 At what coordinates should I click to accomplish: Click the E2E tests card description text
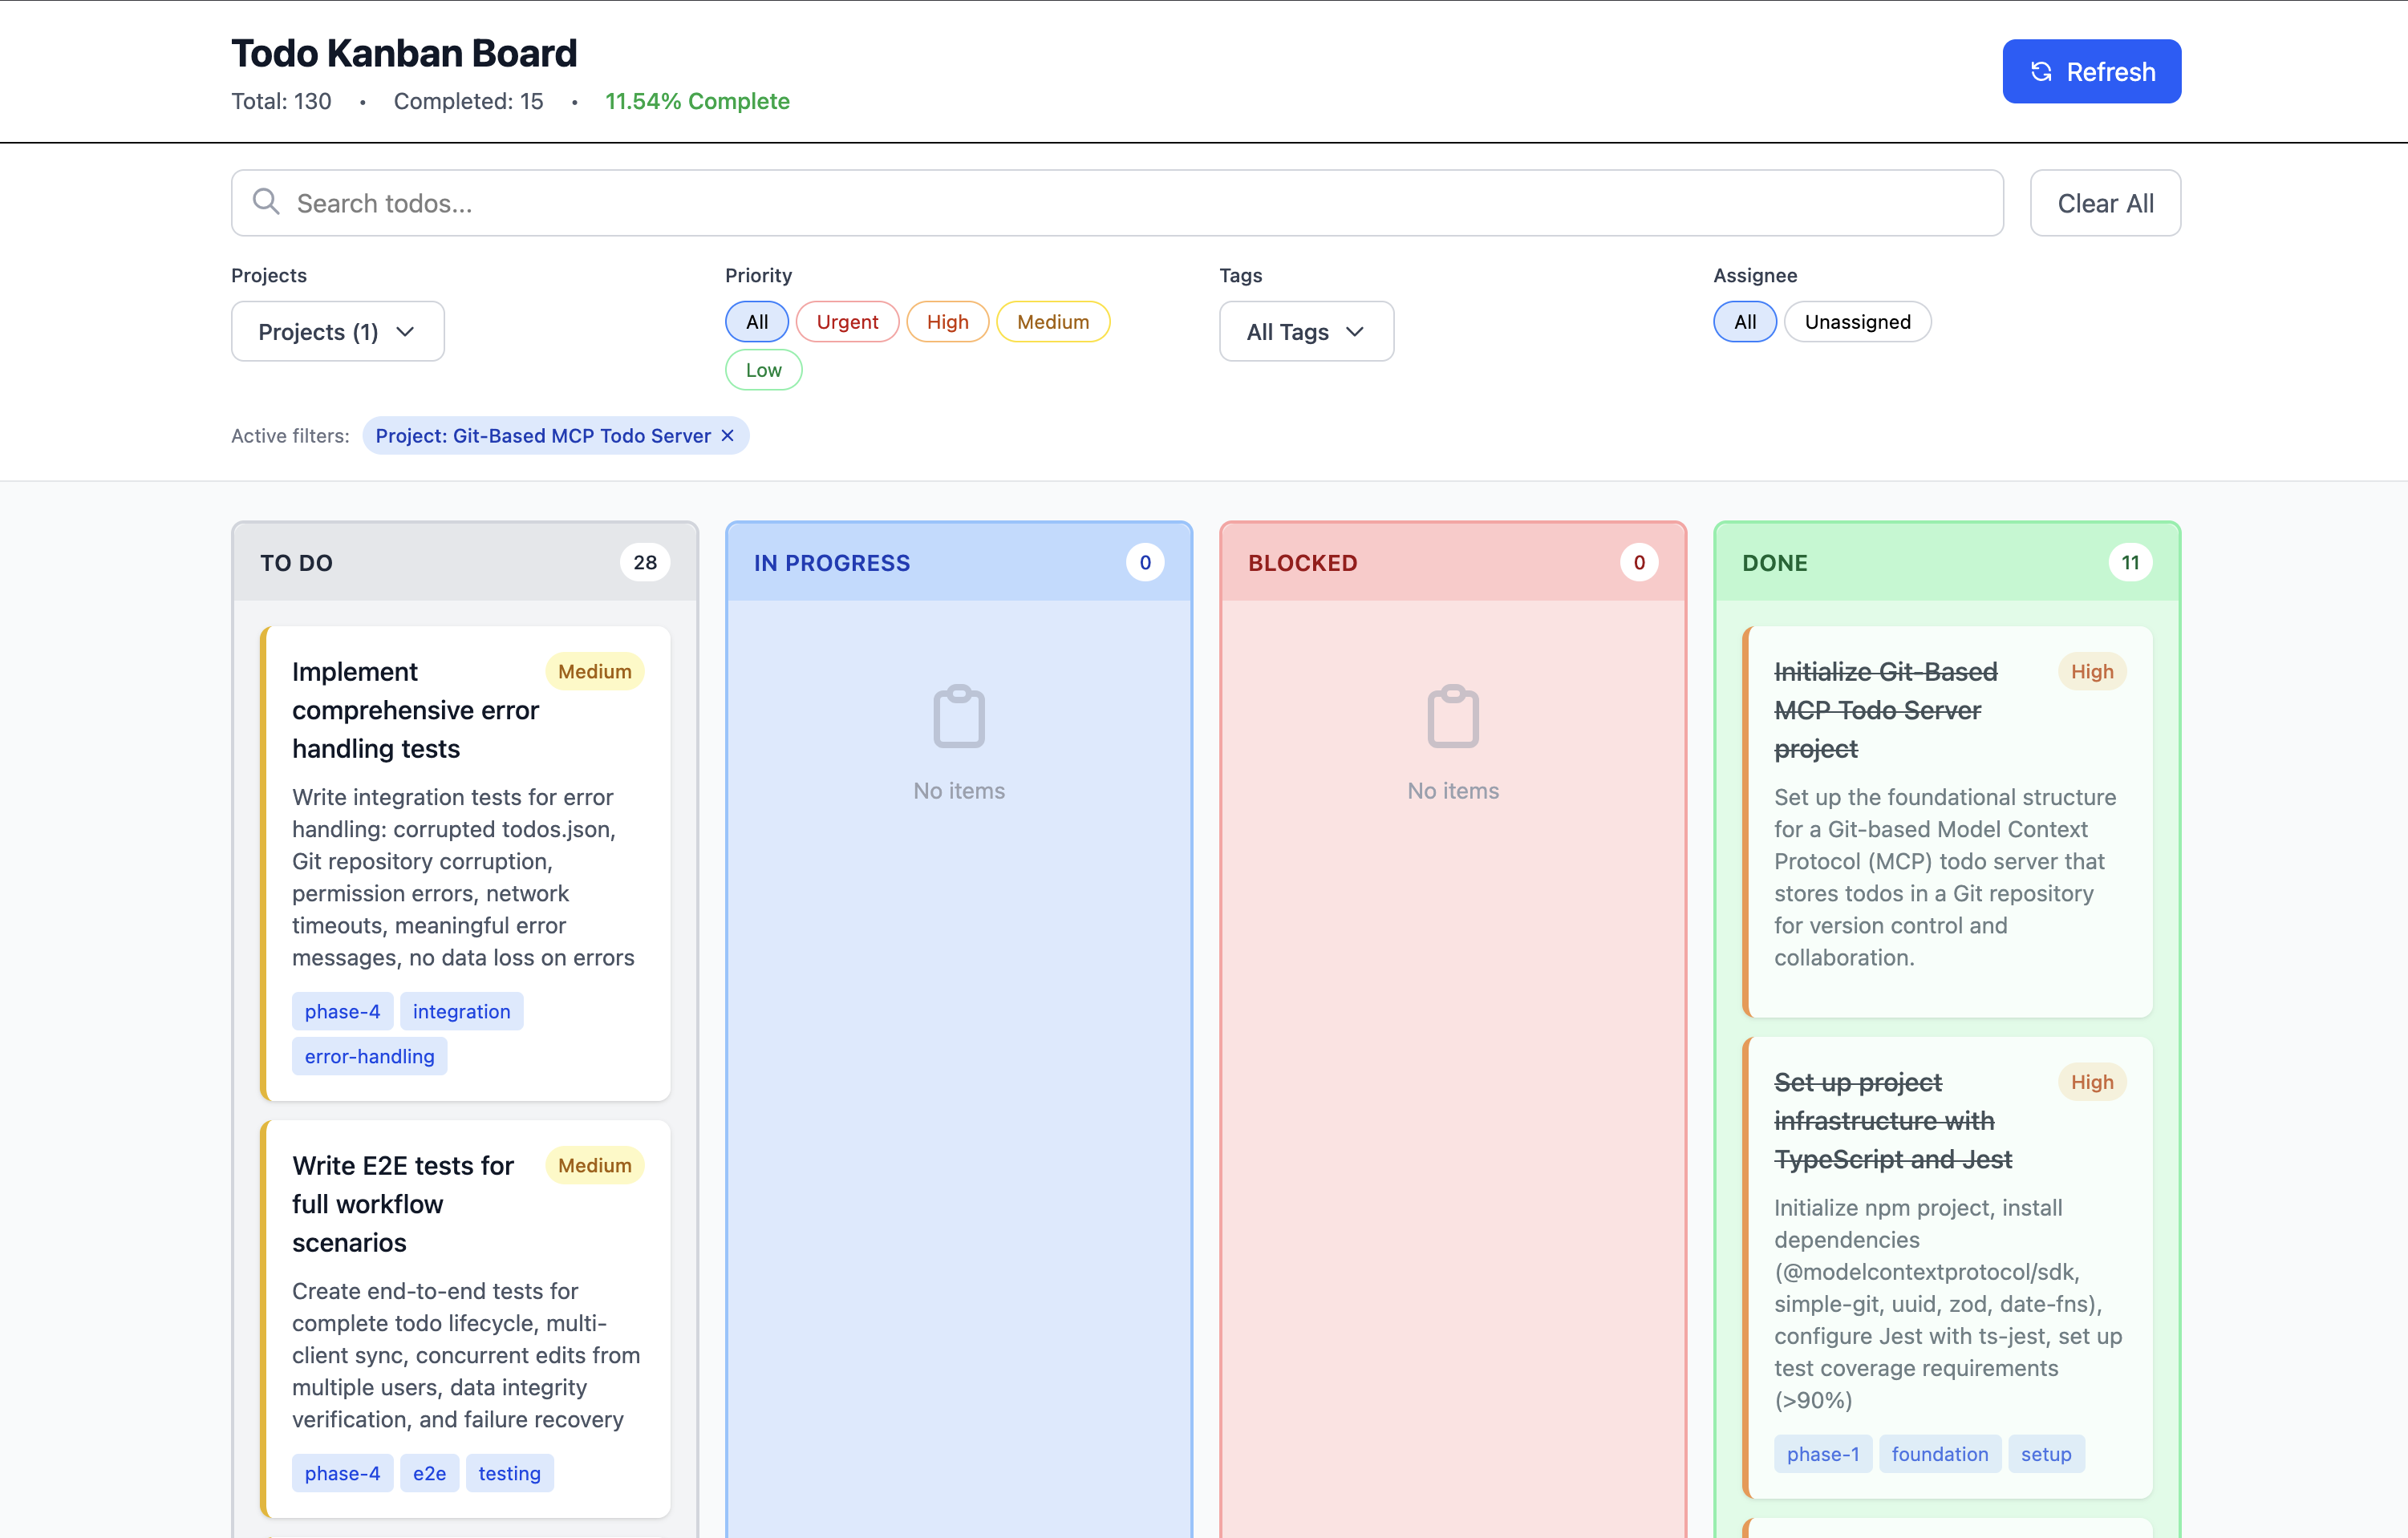pyautogui.click(x=466, y=1355)
